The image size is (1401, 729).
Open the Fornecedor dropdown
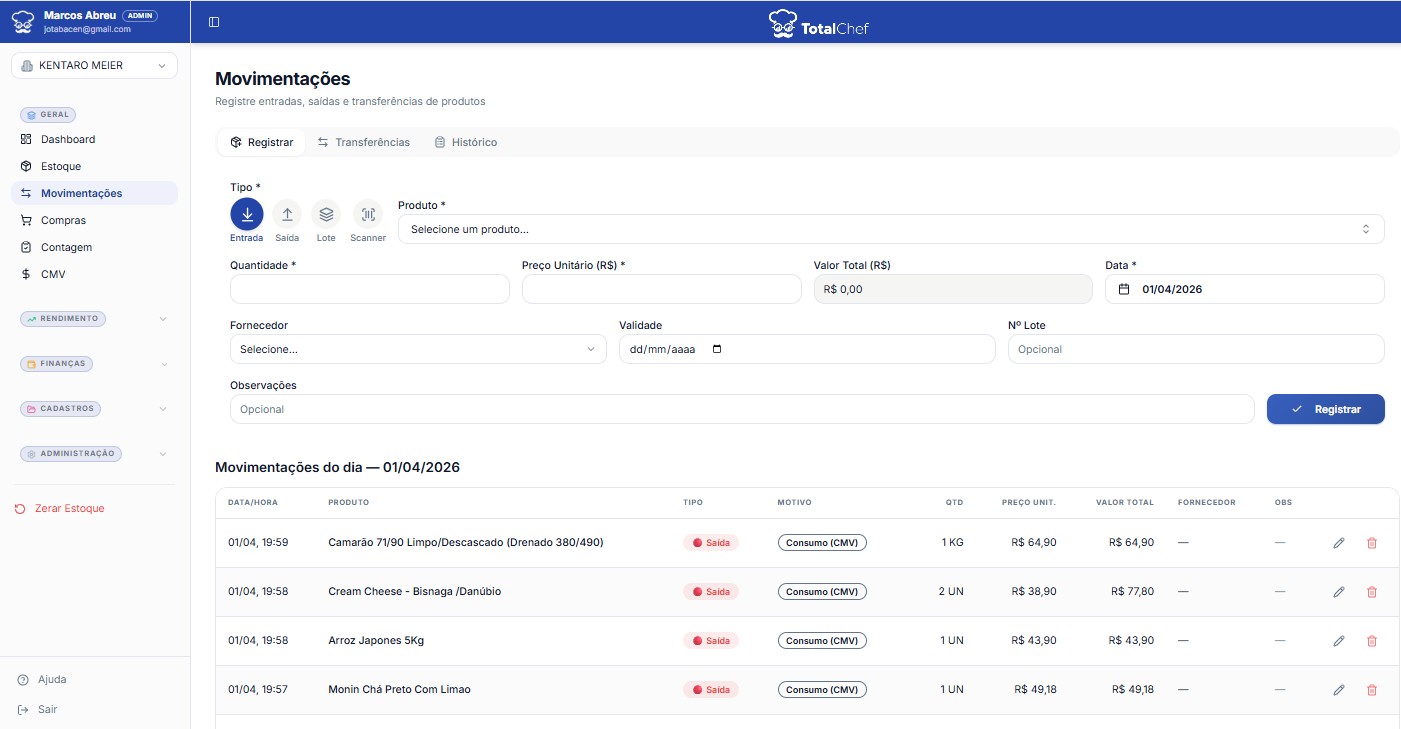(417, 349)
